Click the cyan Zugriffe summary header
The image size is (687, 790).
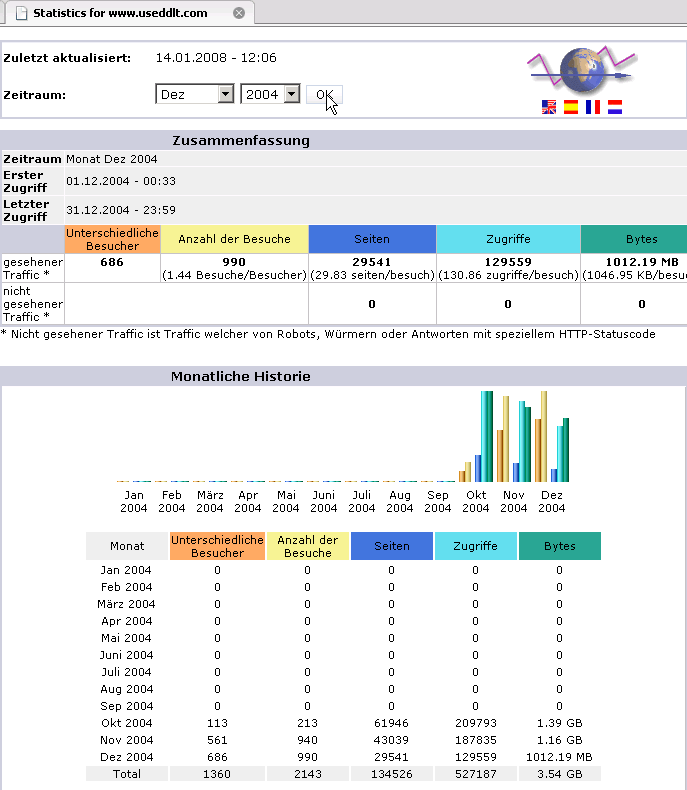(x=508, y=239)
